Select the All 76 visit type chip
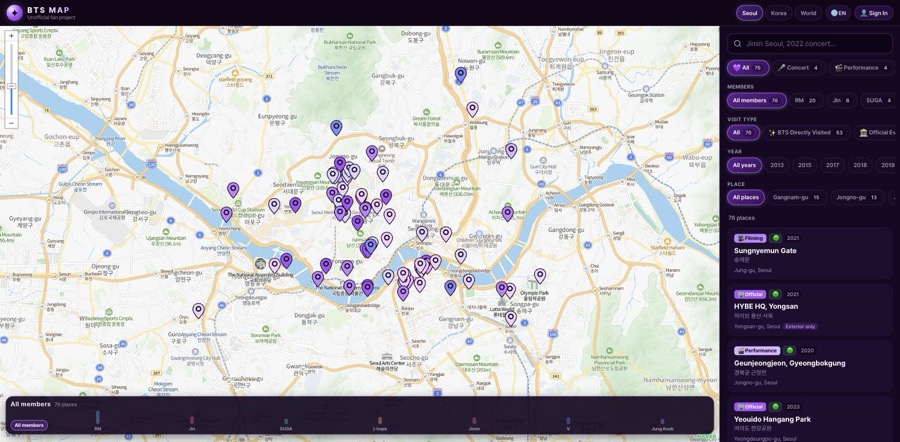900x442 pixels. (743, 133)
